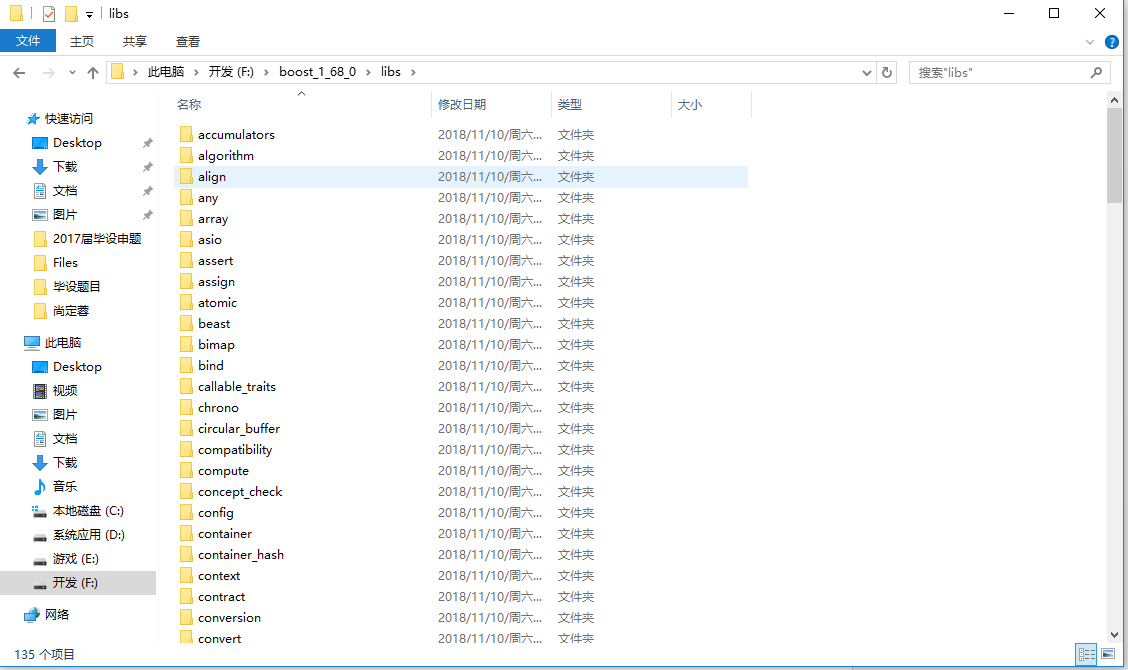Click the back navigation arrow
This screenshot has height=670, width=1128.
(19, 71)
